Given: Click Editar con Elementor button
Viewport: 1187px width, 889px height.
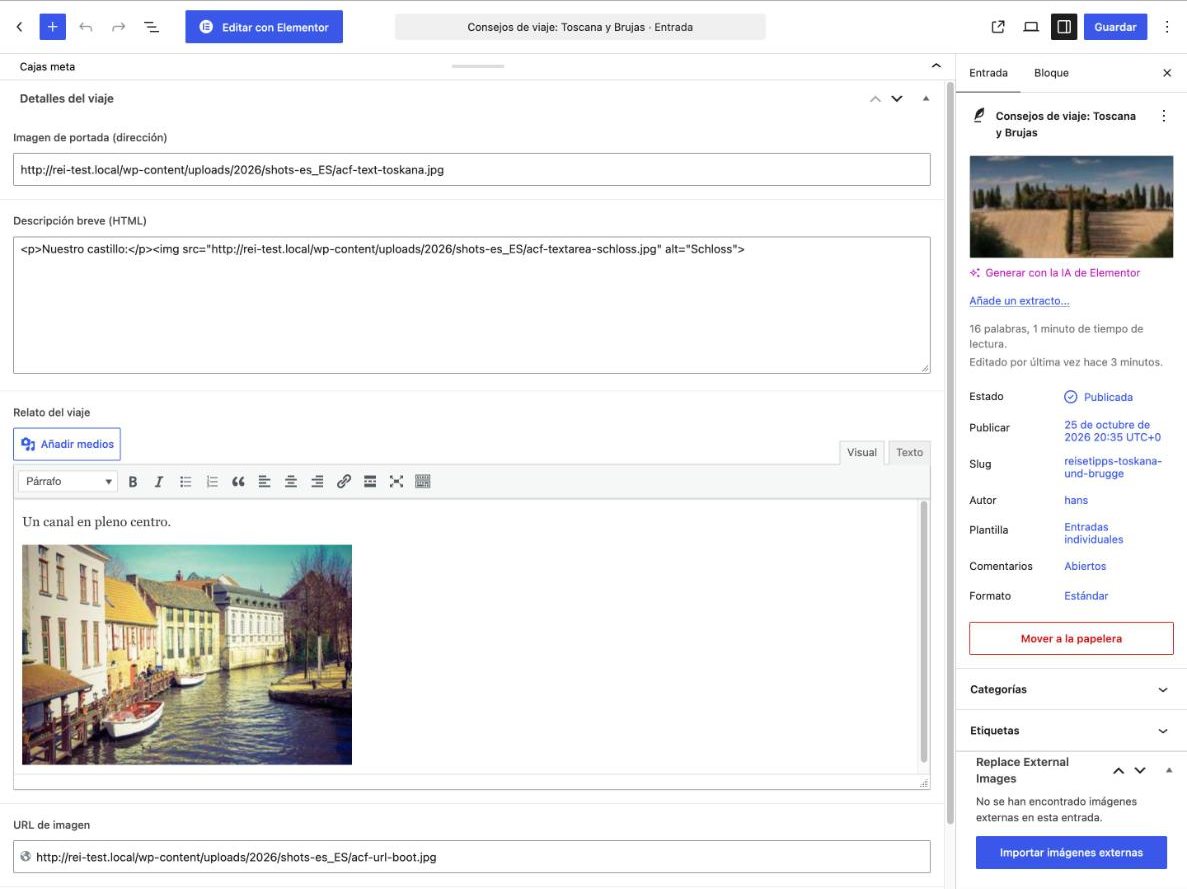Looking at the screenshot, I should (264, 27).
